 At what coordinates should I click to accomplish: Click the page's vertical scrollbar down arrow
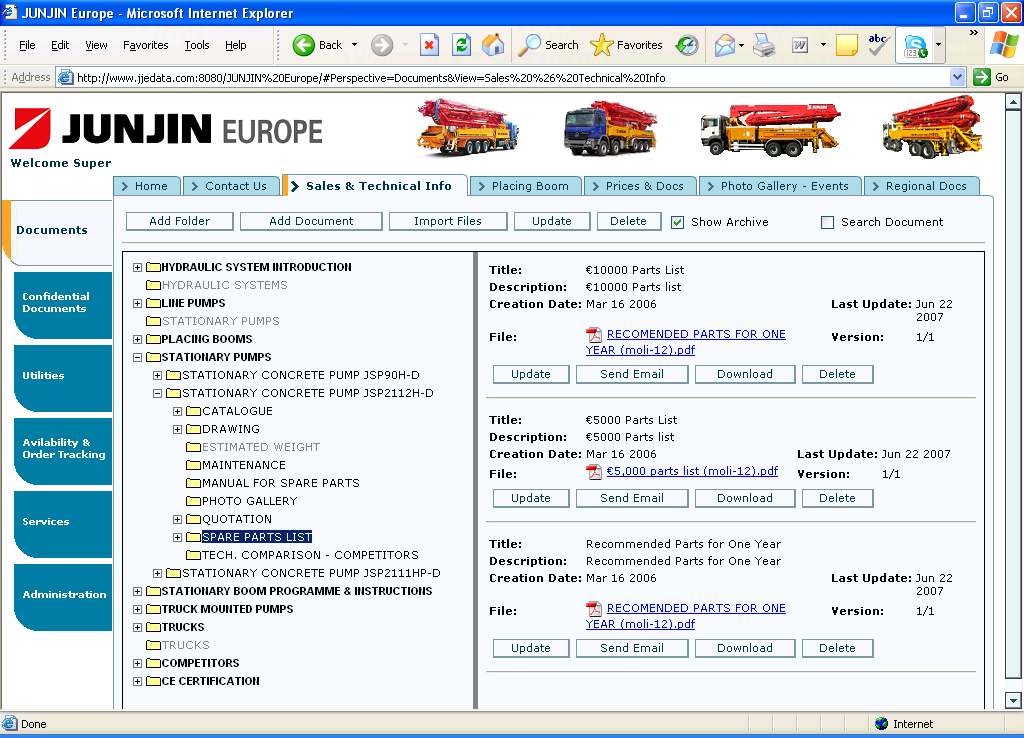click(x=1013, y=701)
